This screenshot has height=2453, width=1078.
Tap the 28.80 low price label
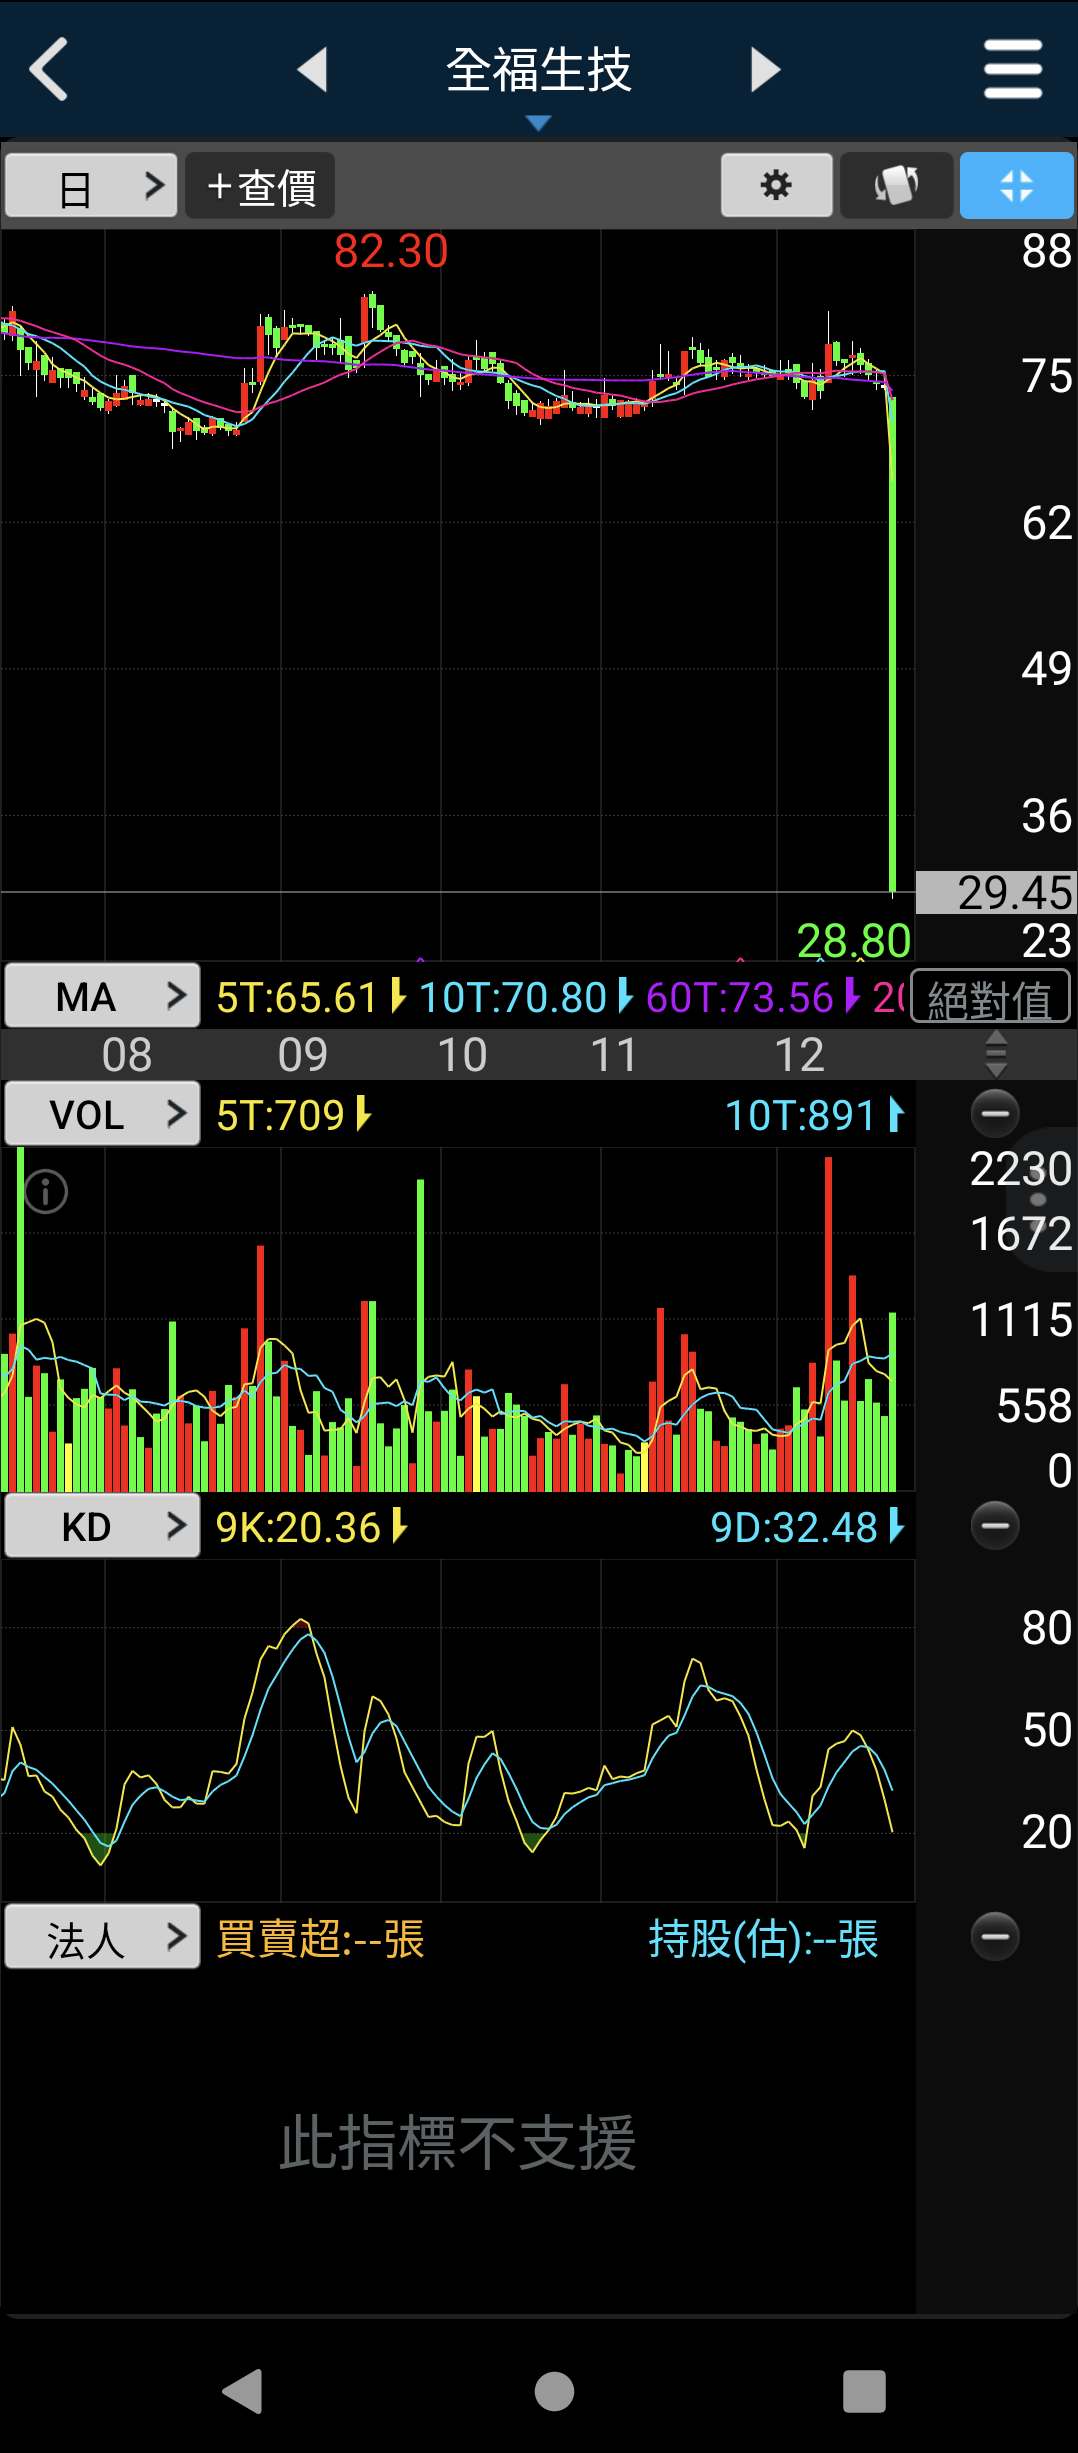pos(853,940)
